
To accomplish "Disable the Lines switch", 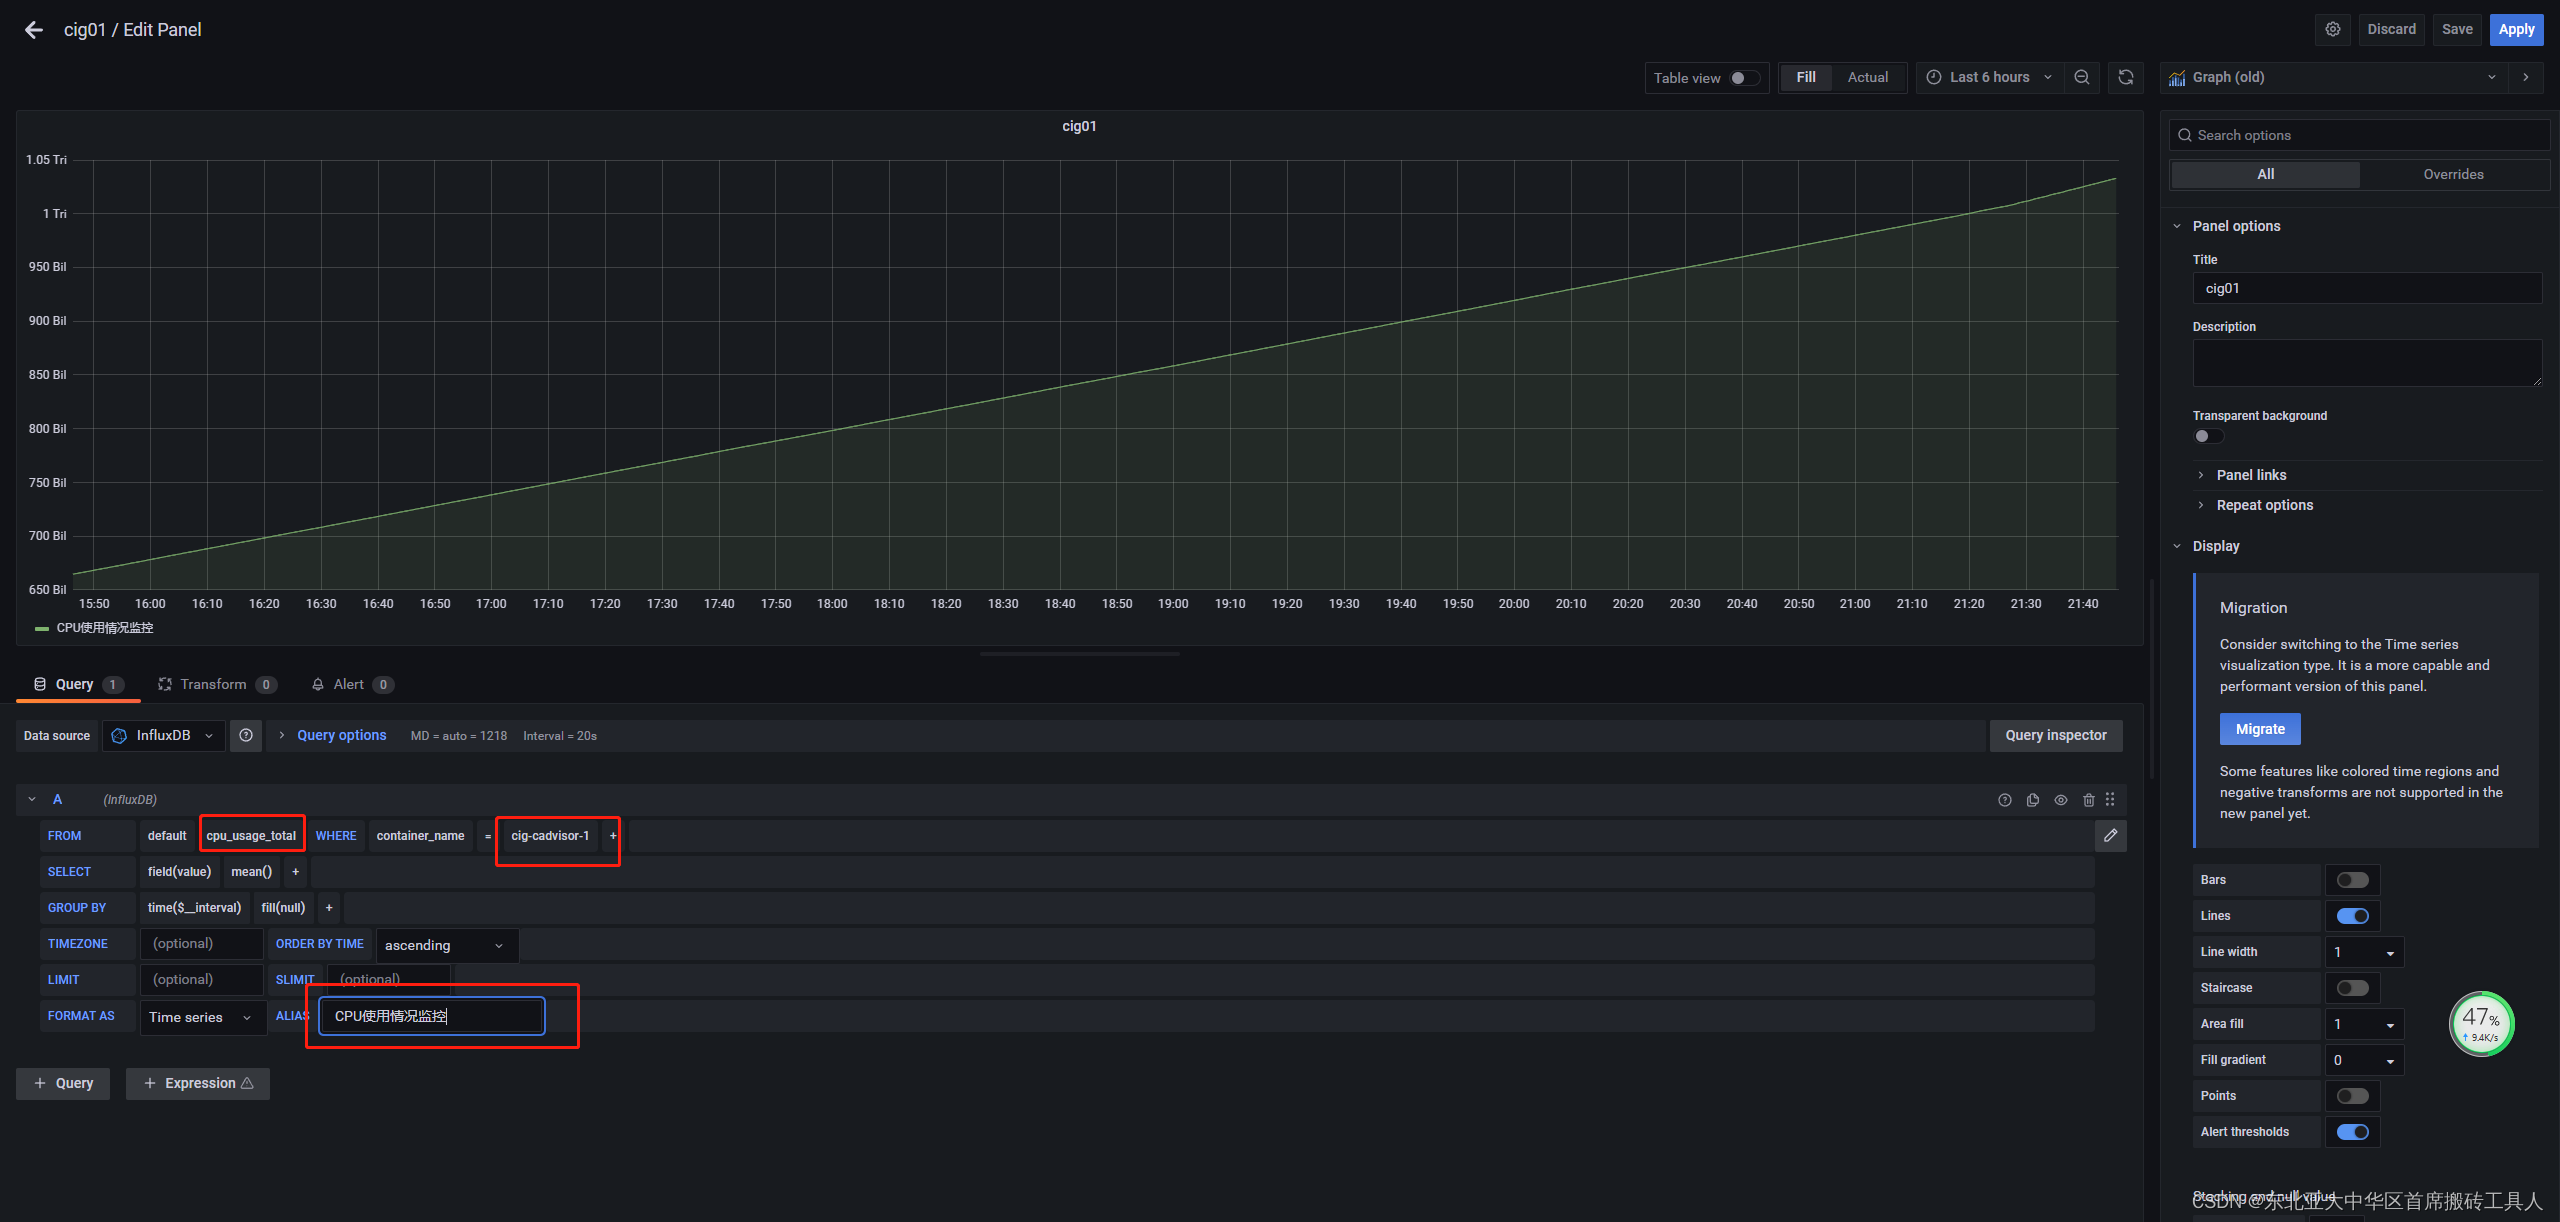I will (x=2353, y=916).
